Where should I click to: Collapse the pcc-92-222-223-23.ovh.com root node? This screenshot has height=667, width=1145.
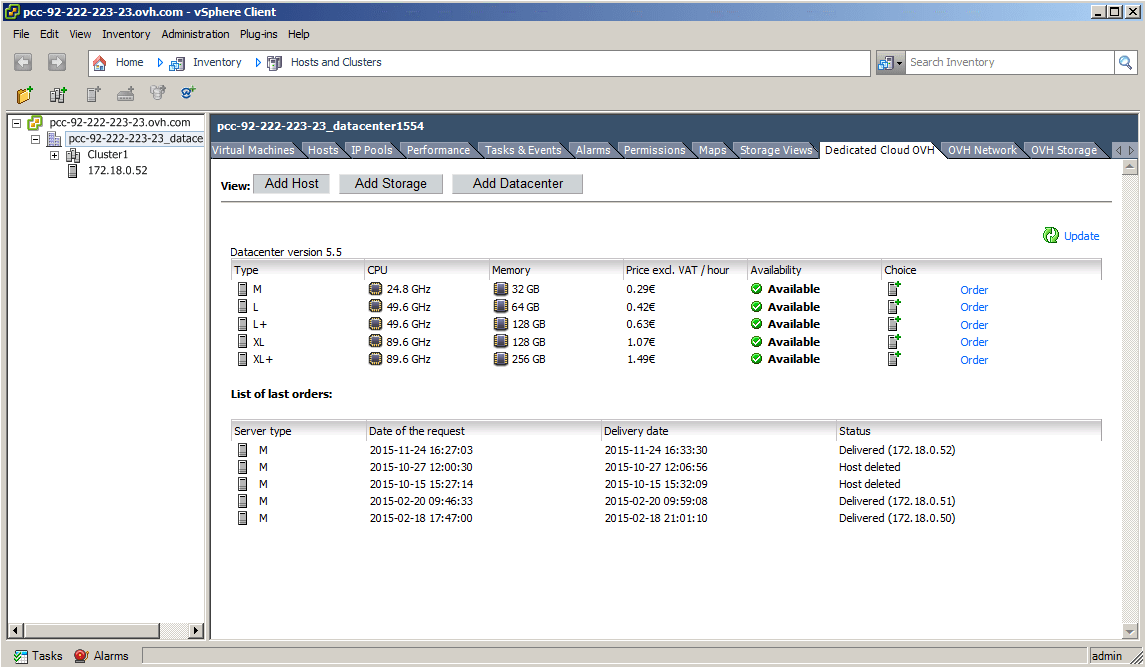click(x=16, y=123)
